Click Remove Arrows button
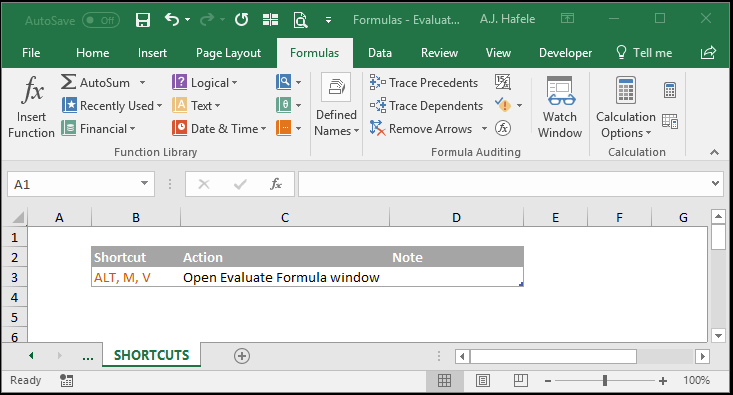 421,128
